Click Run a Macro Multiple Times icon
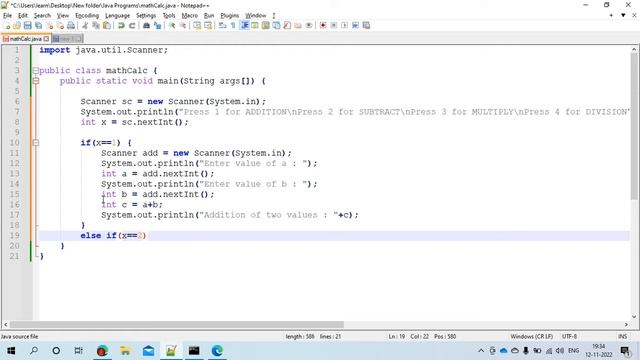 tap(355, 25)
